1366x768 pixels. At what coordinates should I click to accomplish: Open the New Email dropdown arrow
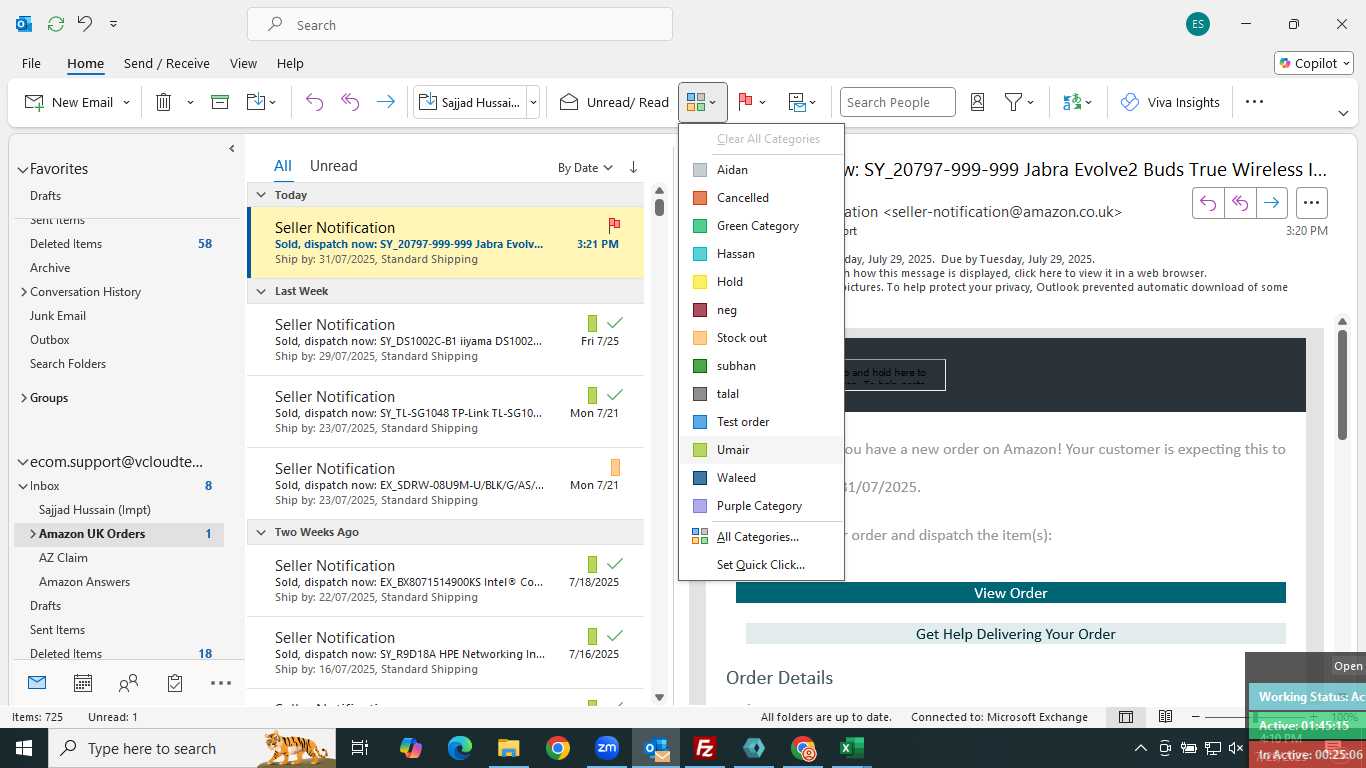tap(127, 102)
